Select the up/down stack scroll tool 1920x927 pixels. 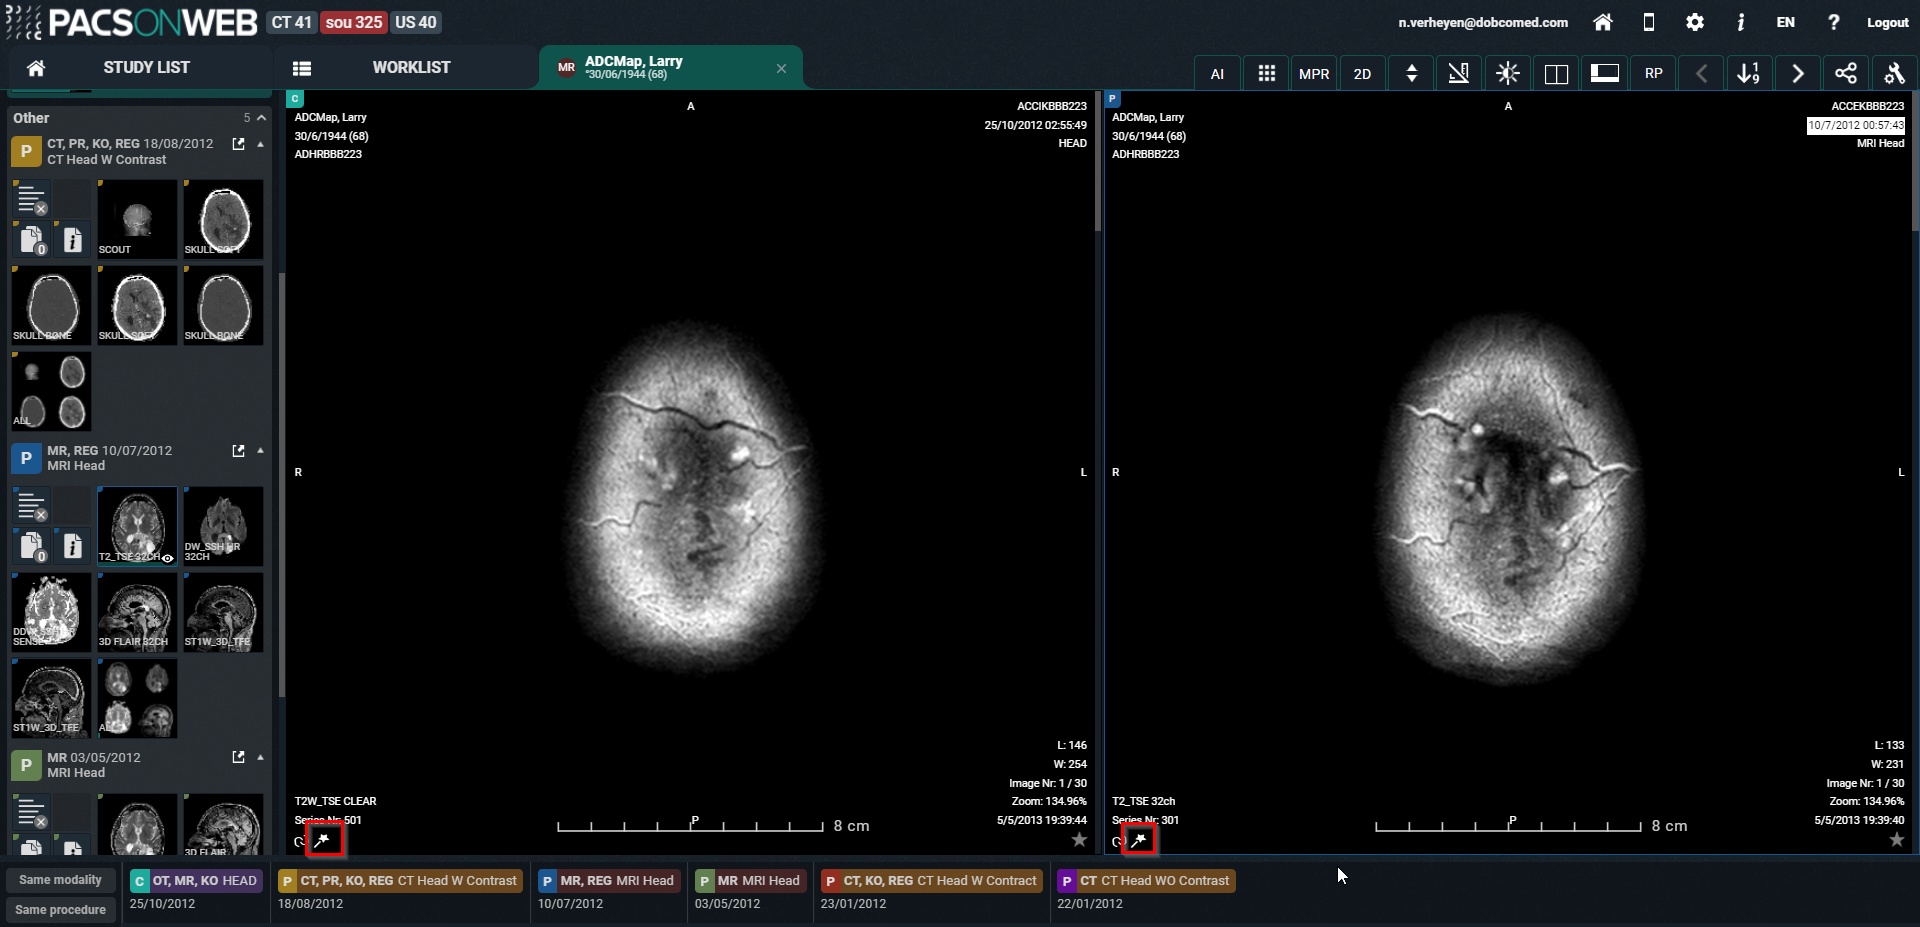1411,74
